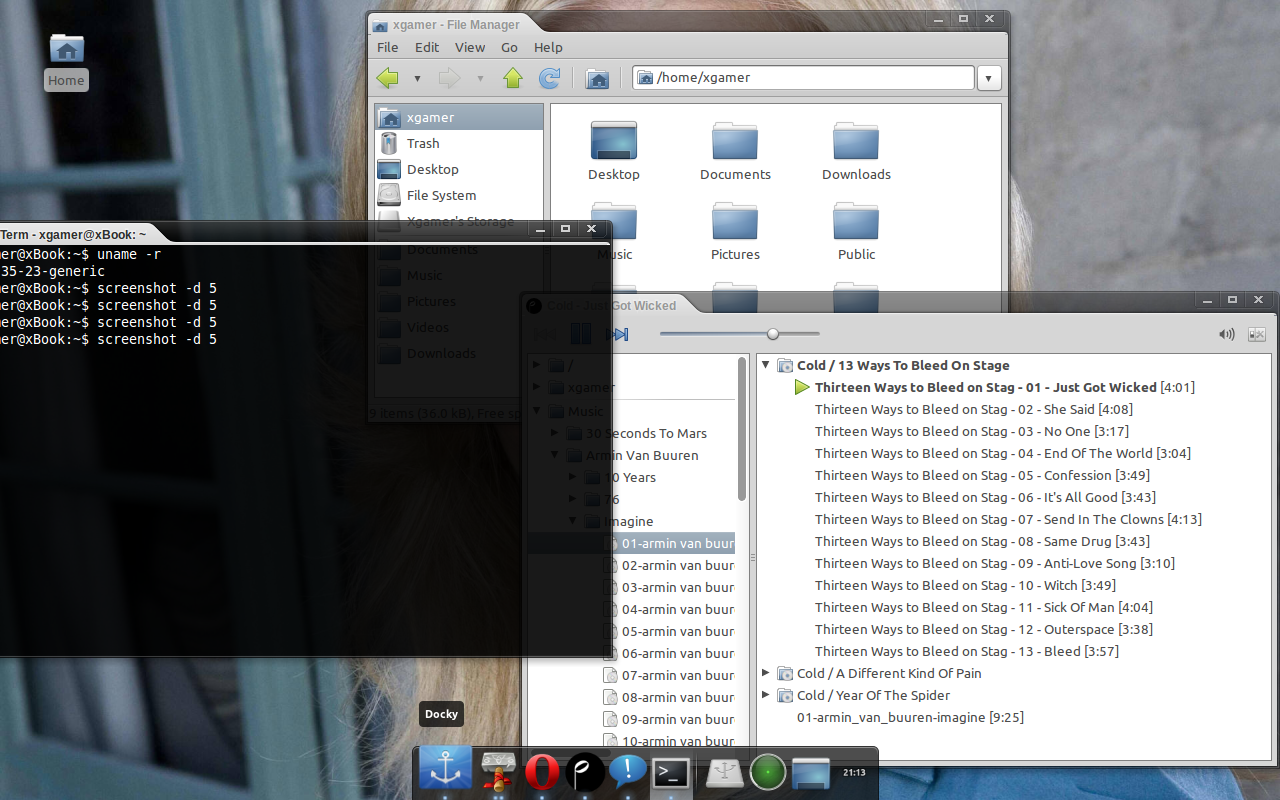Open the Go menu in File Manager
This screenshot has width=1280, height=800.
pos(509,47)
